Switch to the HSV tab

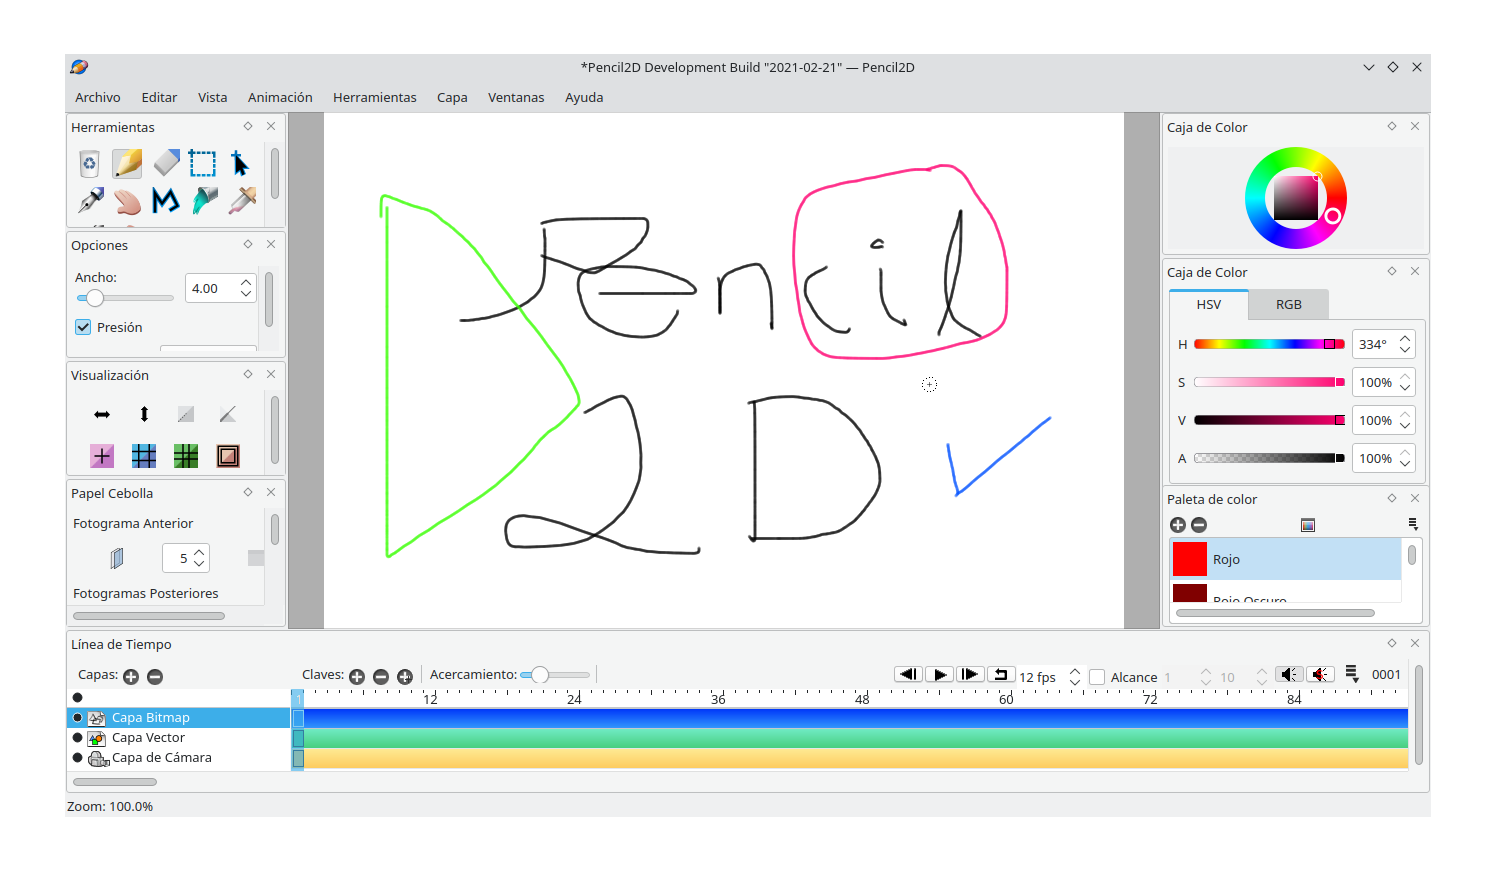click(1209, 305)
